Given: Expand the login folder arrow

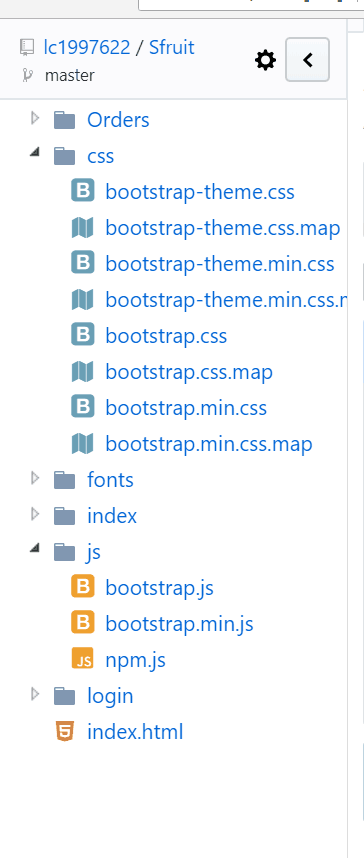Looking at the screenshot, I should pos(35,694).
